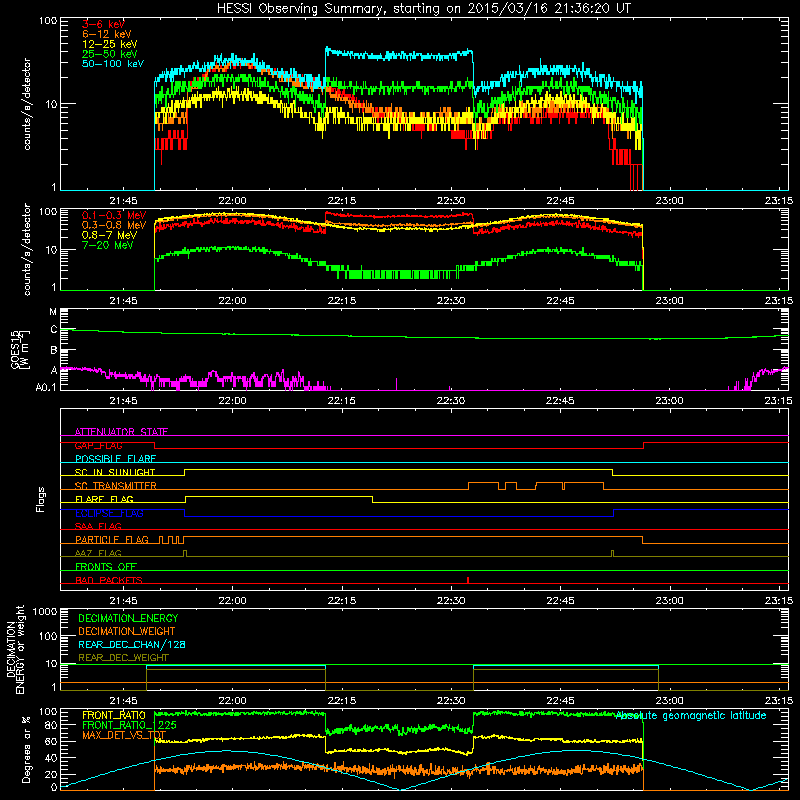Select the PARTICLE_FLAG label
The width and height of the screenshot is (800, 800).
[x=112, y=539]
